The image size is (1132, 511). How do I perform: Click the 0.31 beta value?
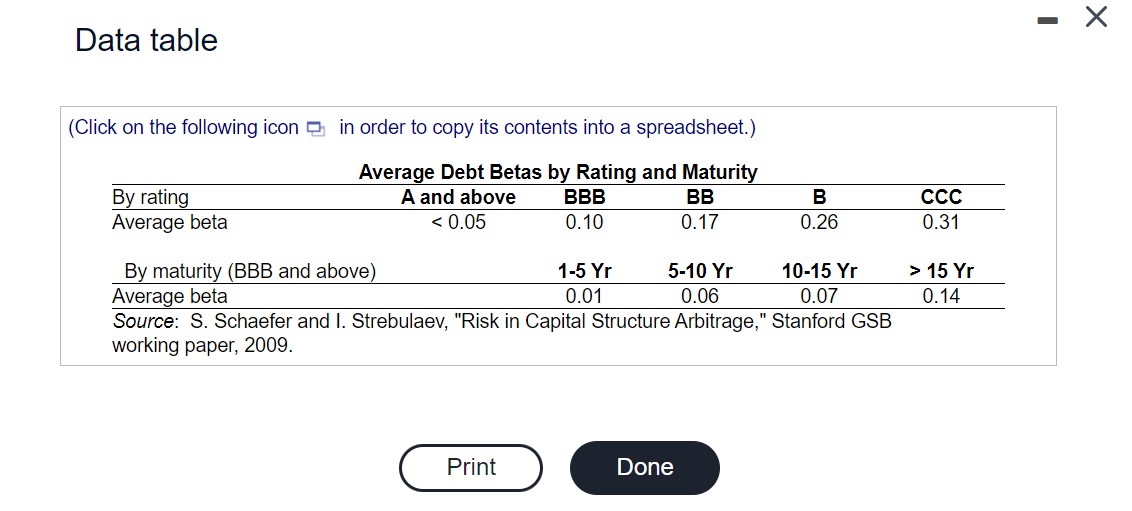click(x=941, y=222)
